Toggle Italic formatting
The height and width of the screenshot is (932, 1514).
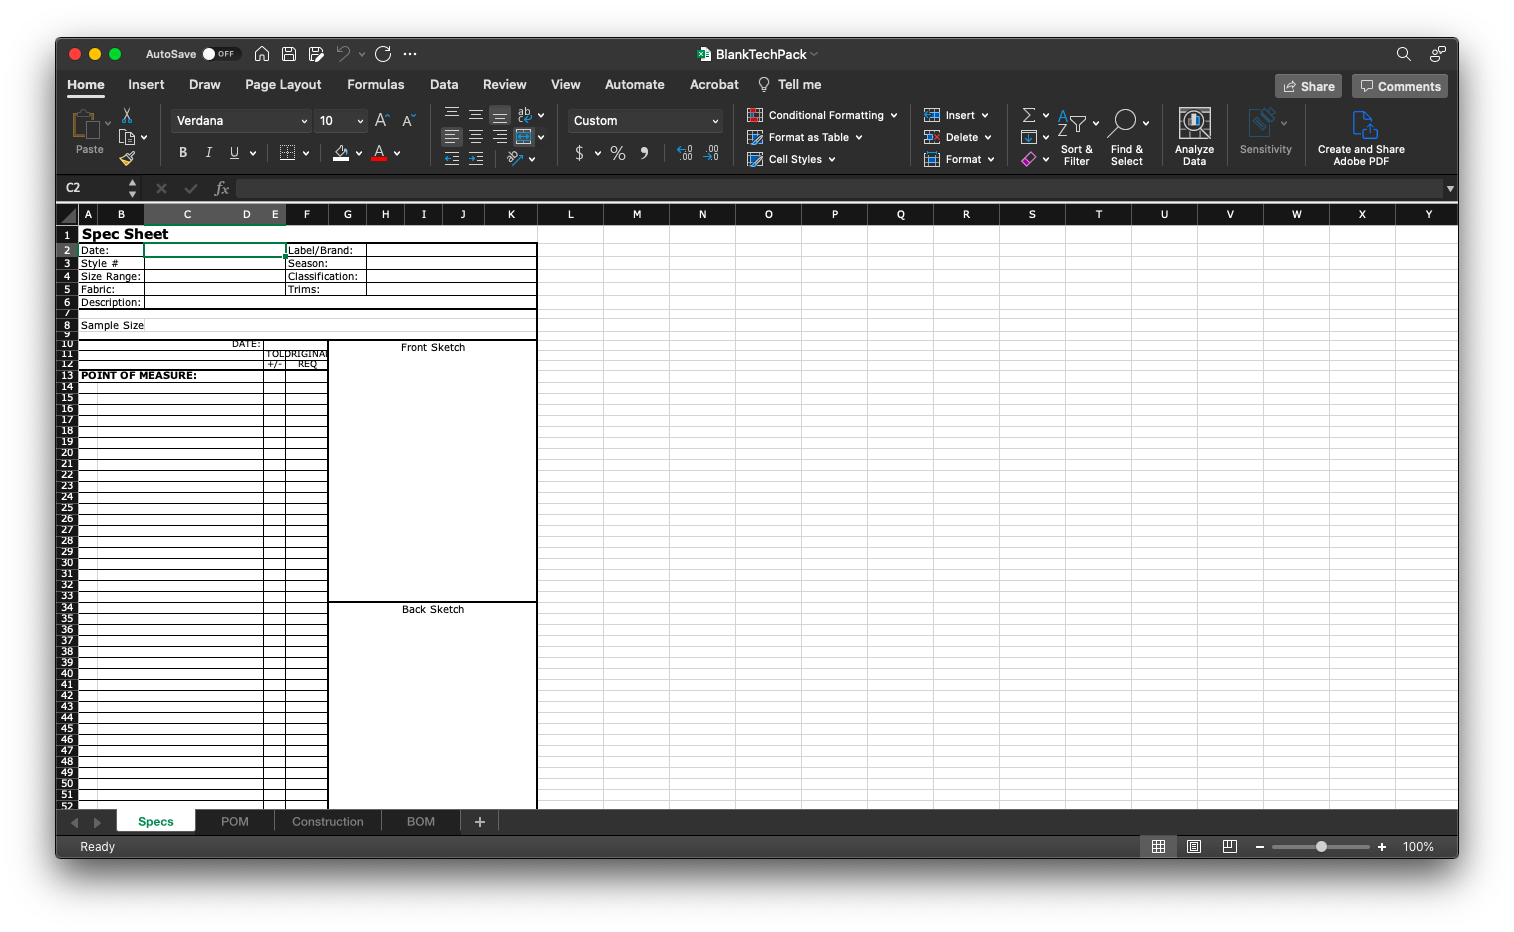click(208, 153)
